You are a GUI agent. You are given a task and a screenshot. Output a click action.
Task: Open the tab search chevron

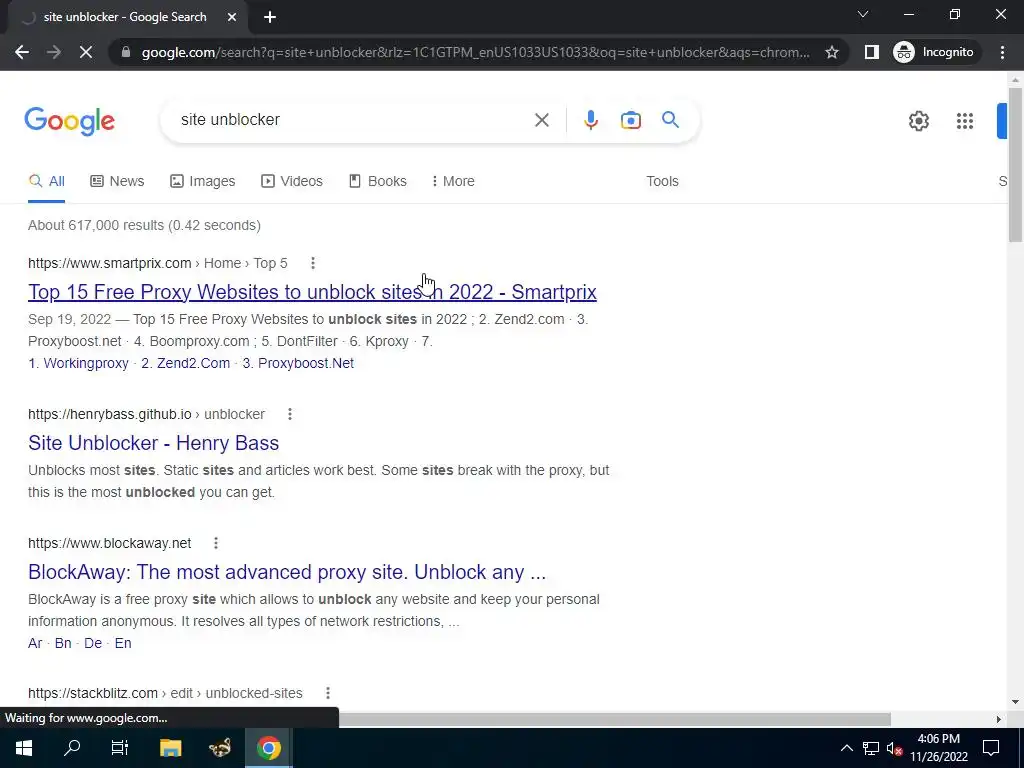pos(863,14)
